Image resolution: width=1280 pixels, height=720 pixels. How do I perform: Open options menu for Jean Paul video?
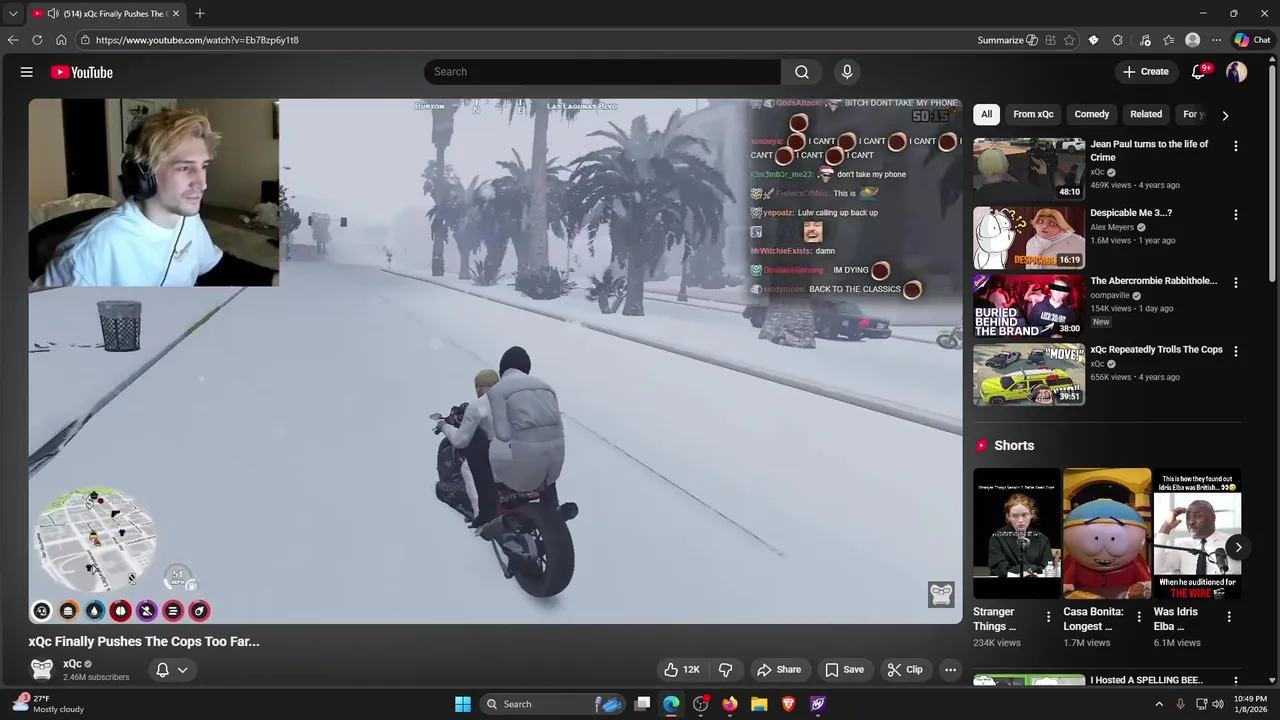click(1236, 146)
